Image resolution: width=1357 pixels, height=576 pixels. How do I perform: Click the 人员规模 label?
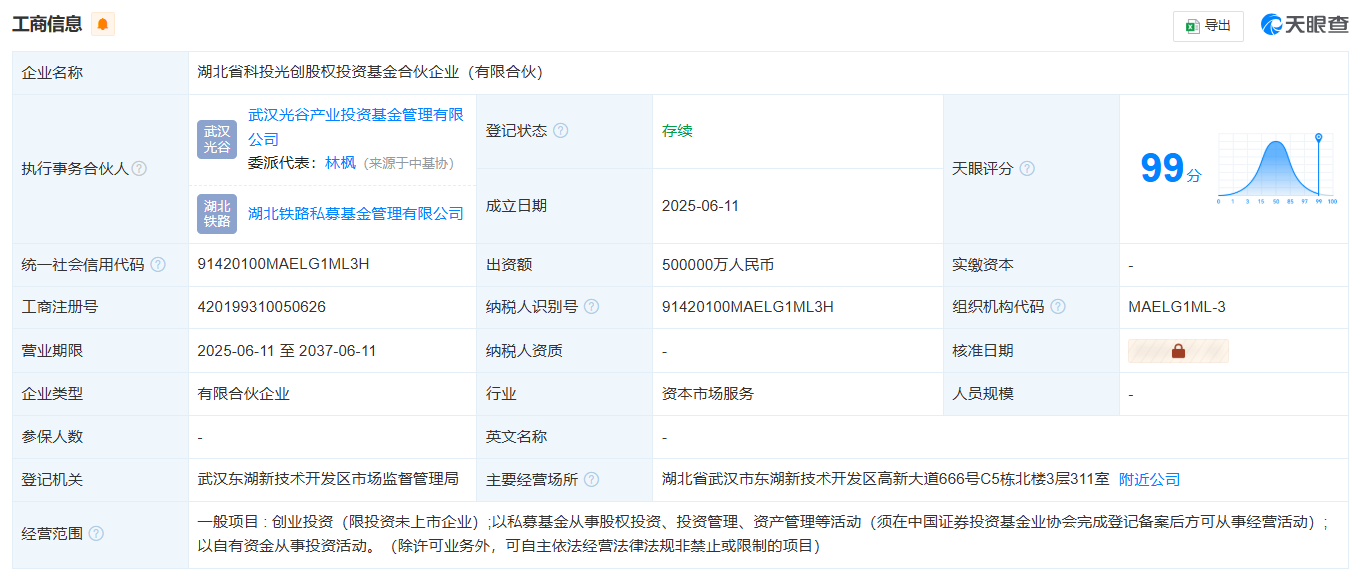coord(983,394)
